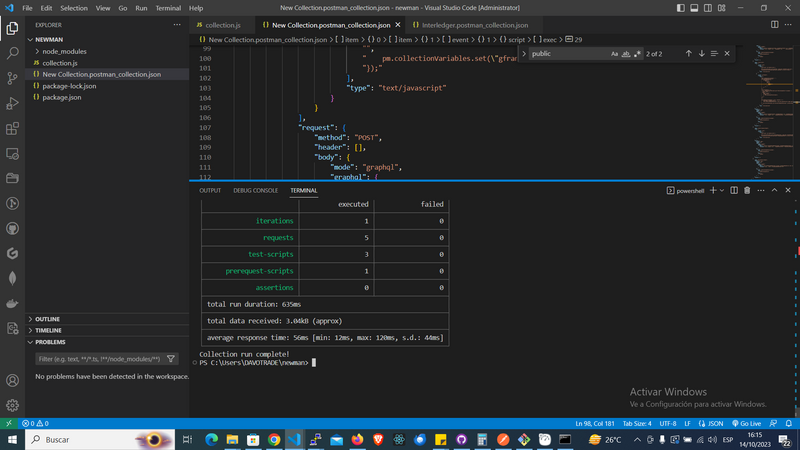The width and height of the screenshot is (800, 450).
Task: Toggle primary side bar layout button
Action: click(x=681, y=8)
